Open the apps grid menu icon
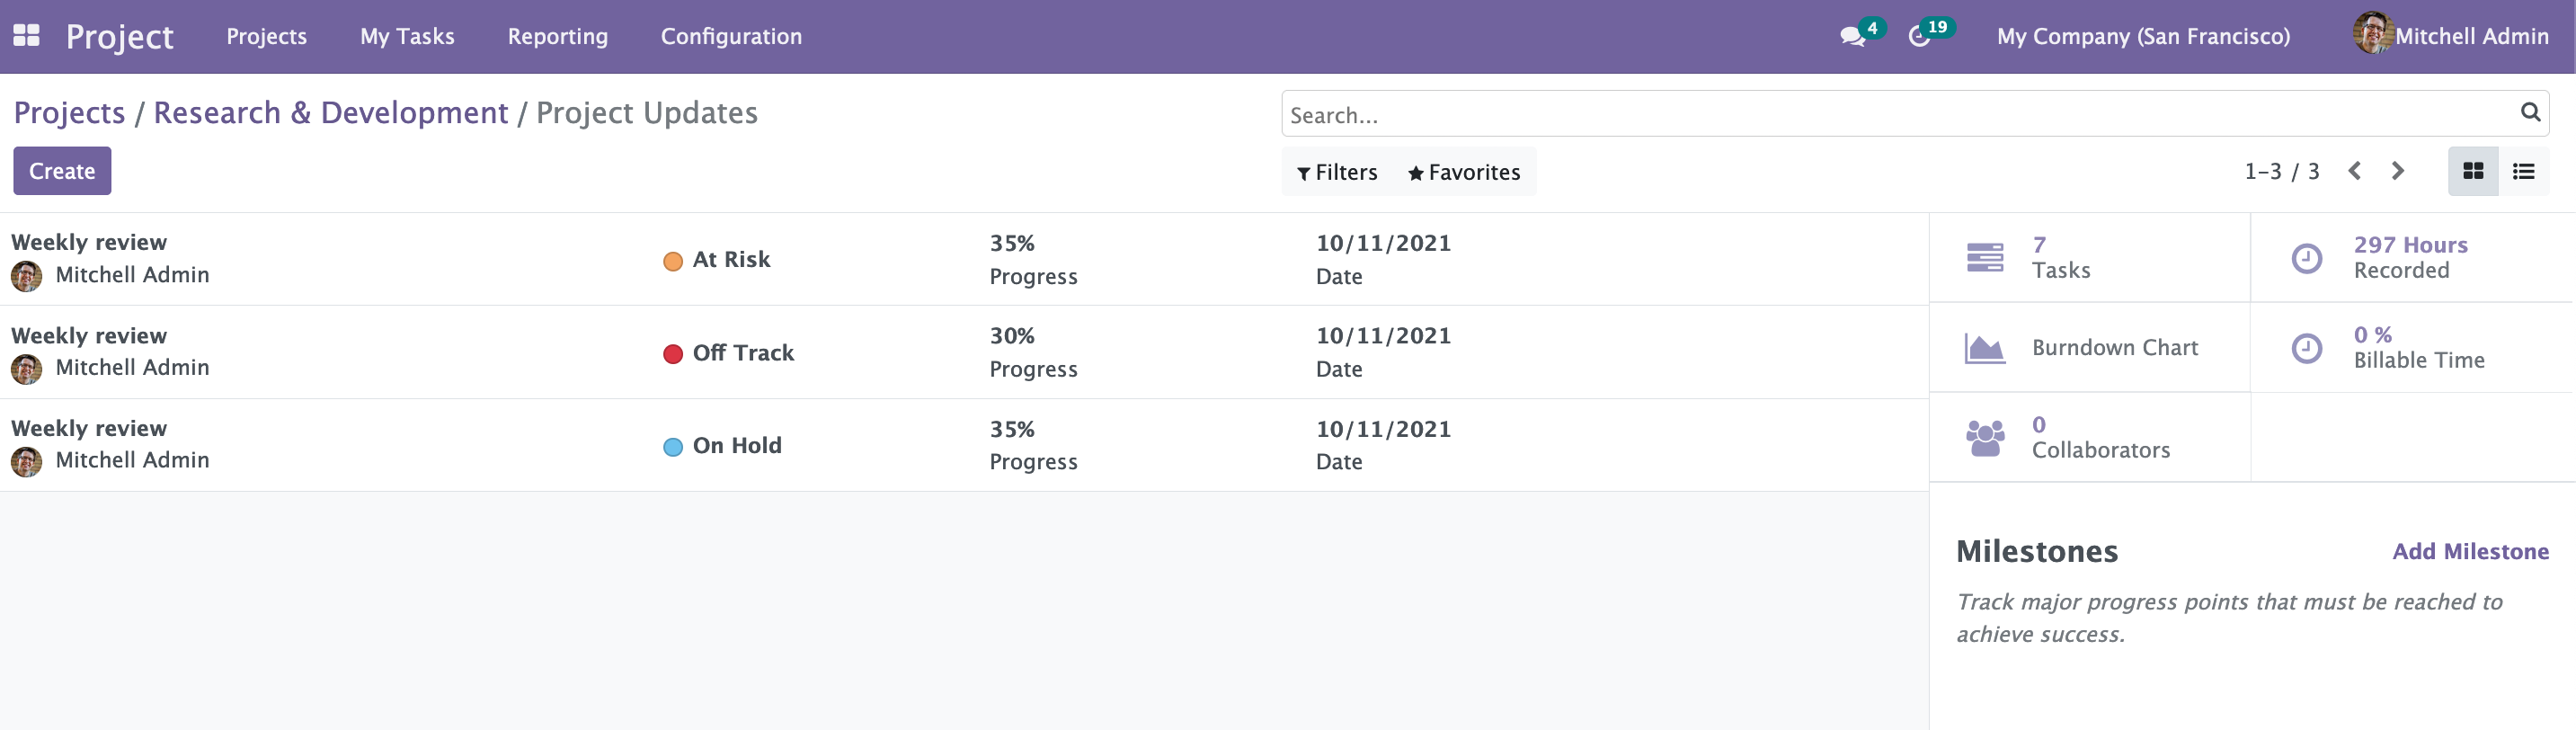 pyautogui.click(x=26, y=36)
